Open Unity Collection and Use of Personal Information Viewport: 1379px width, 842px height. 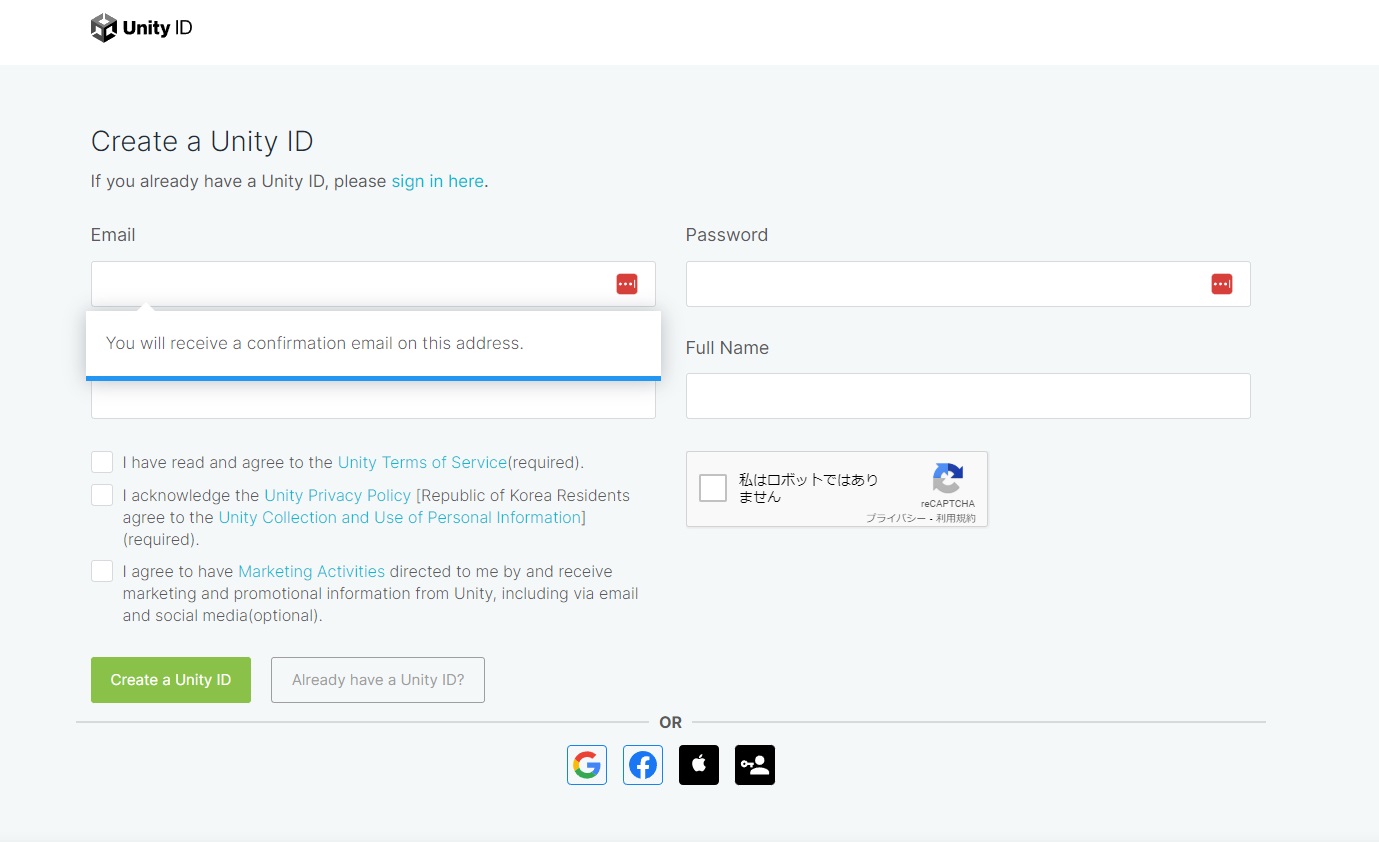click(x=399, y=517)
